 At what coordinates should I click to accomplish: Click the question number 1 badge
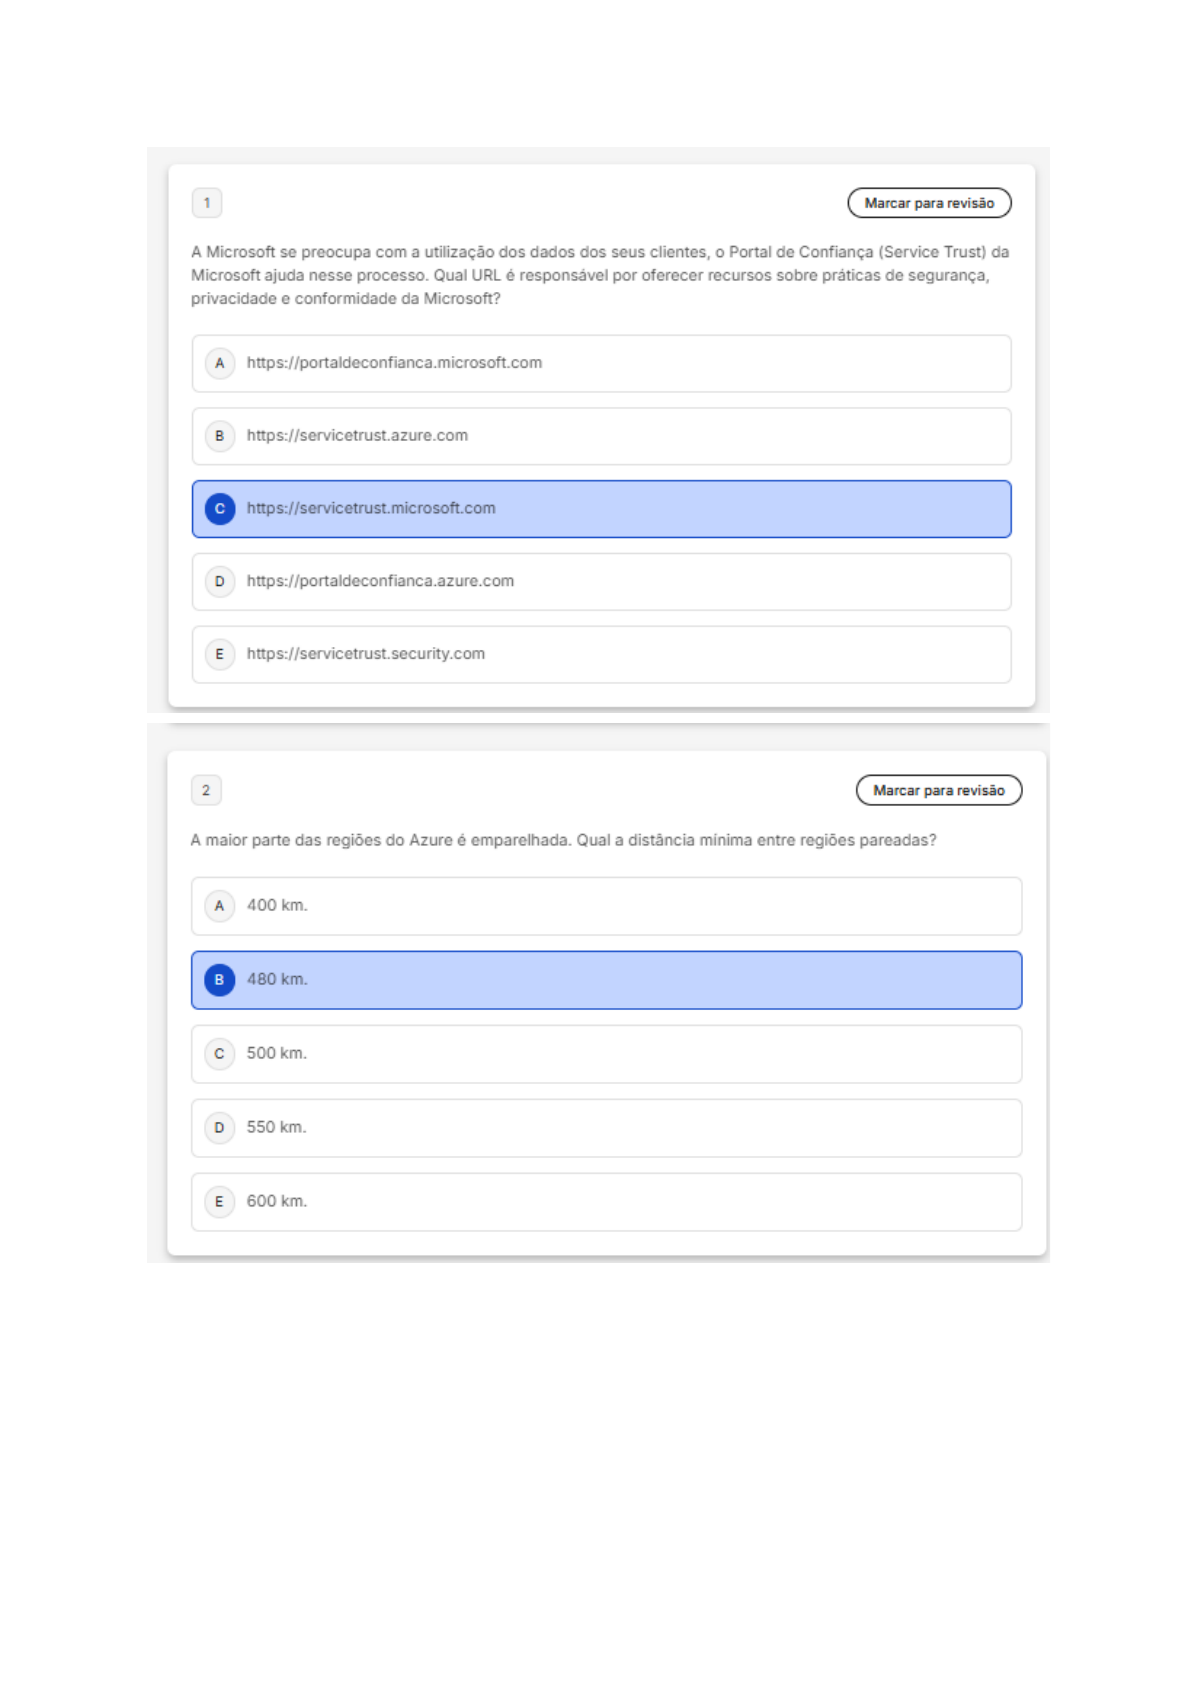coord(207,203)
